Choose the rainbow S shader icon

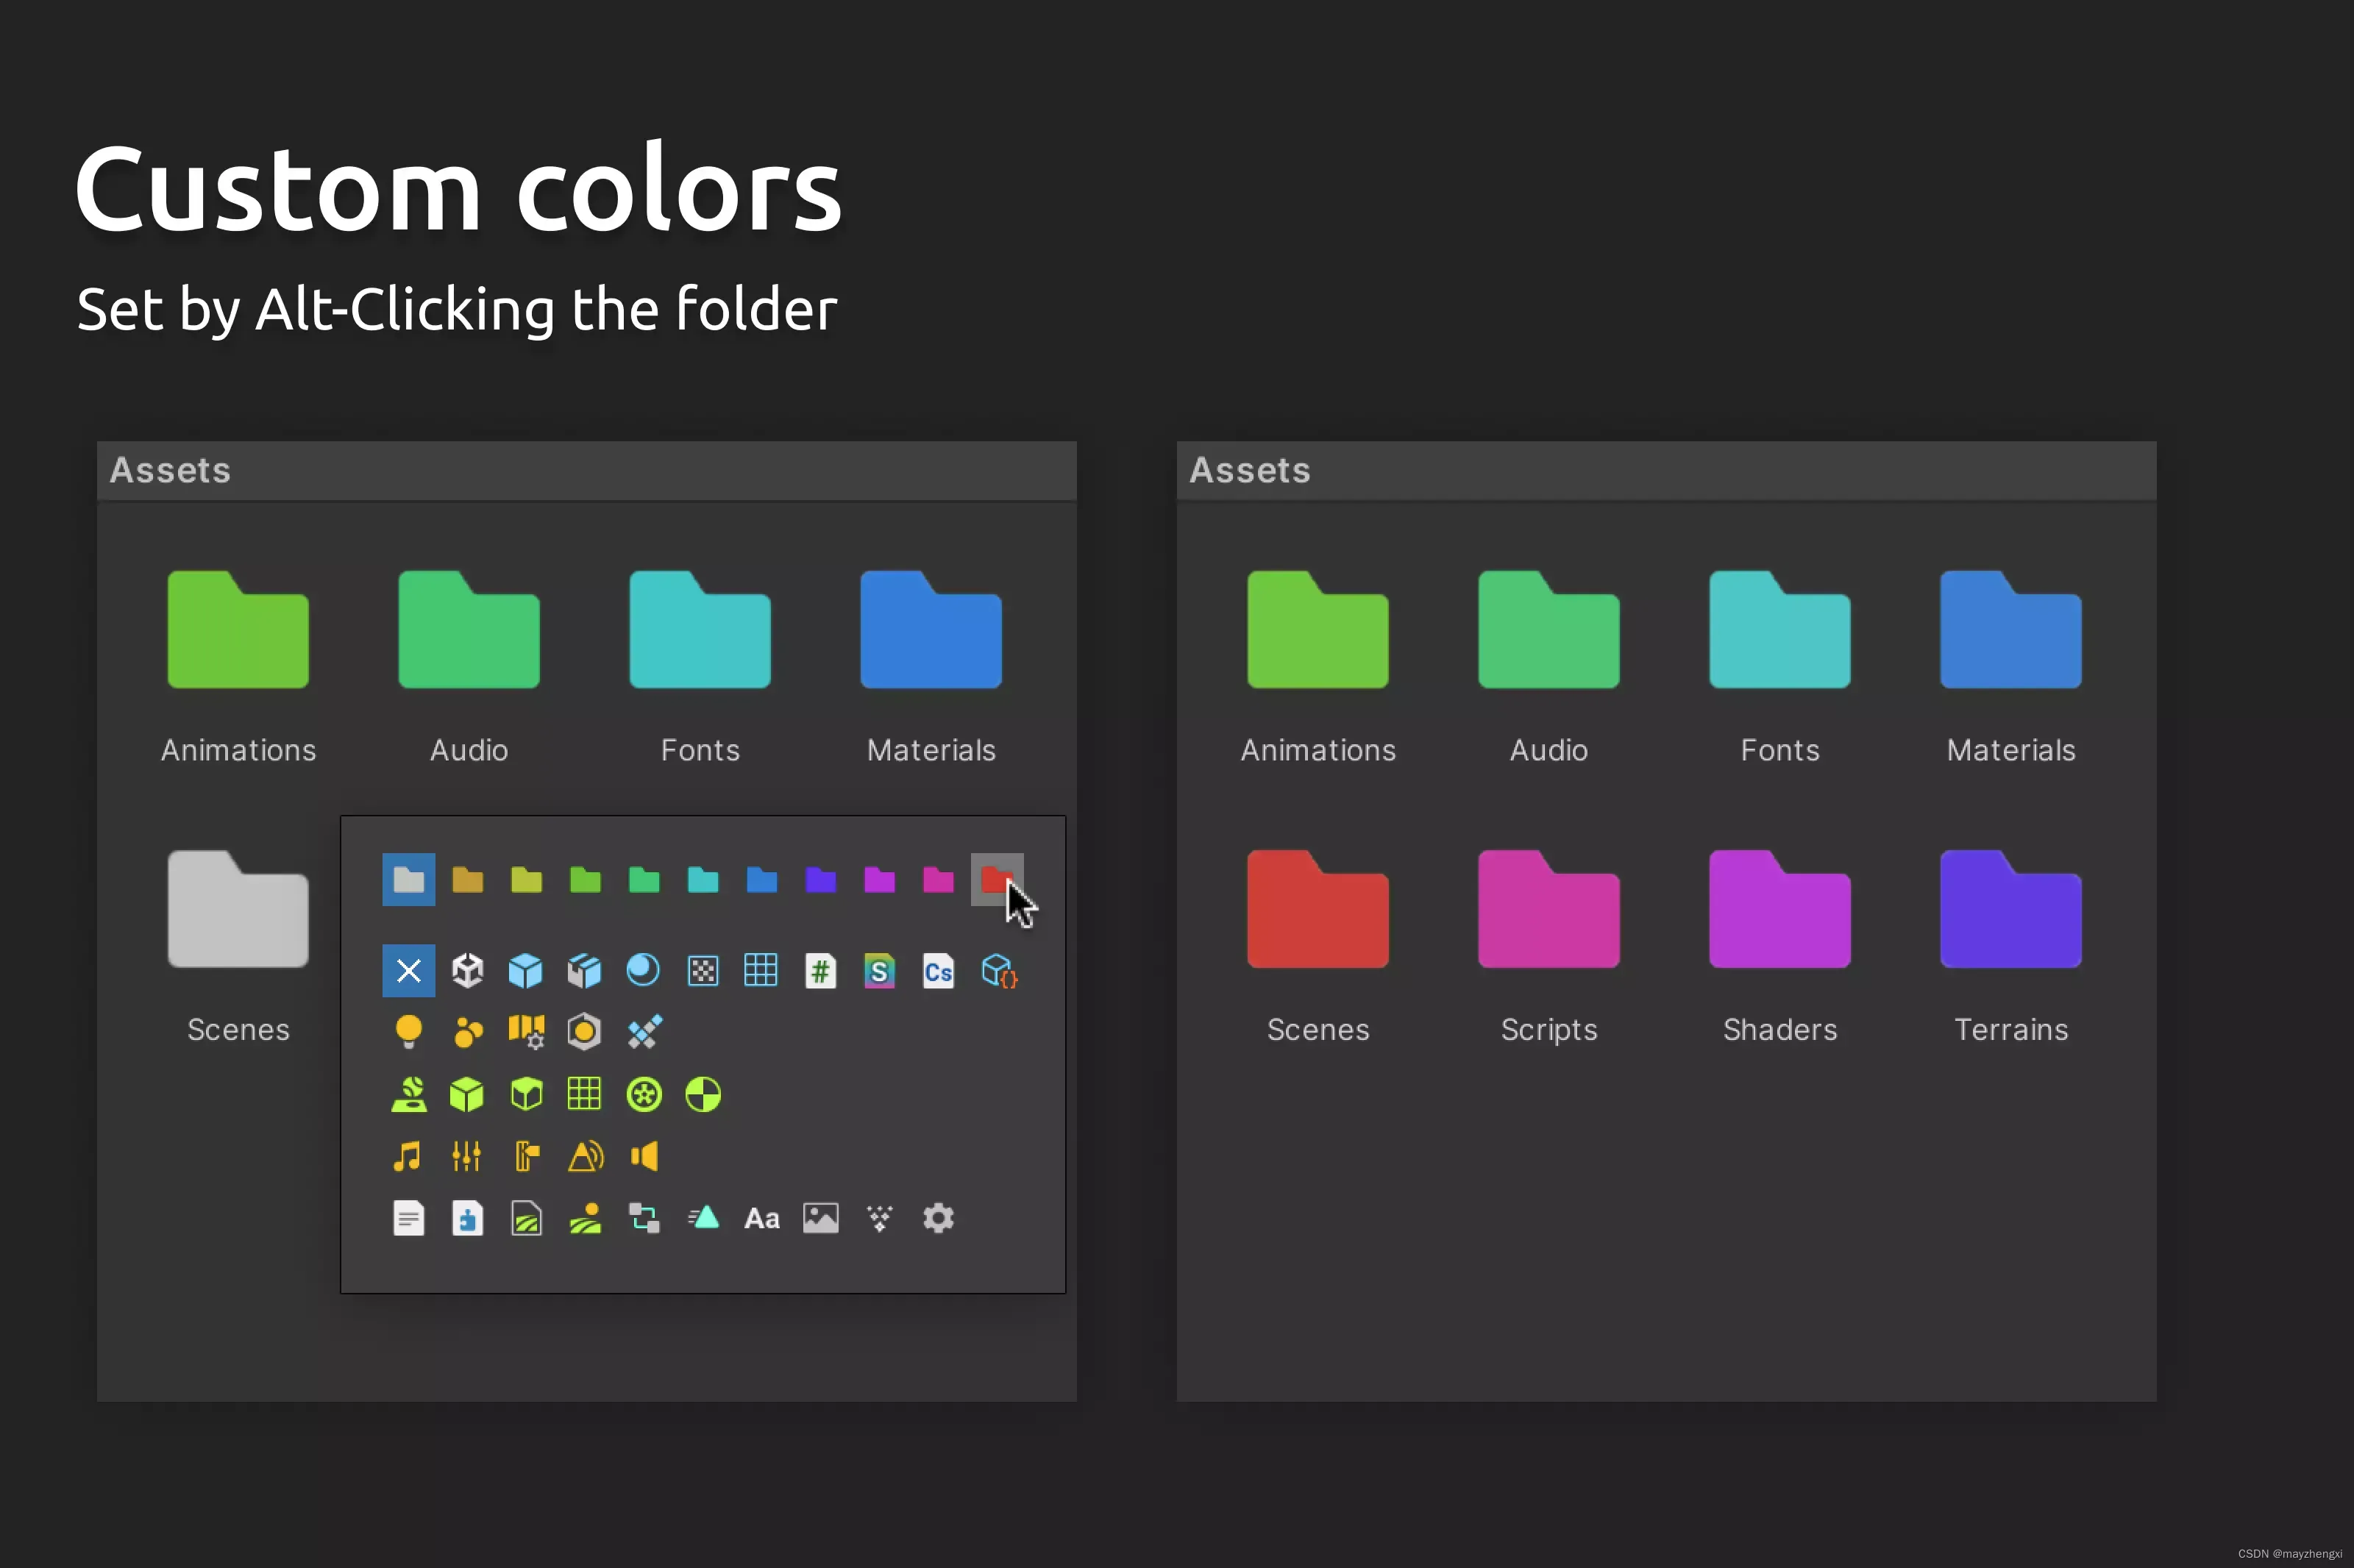point(879,970)
